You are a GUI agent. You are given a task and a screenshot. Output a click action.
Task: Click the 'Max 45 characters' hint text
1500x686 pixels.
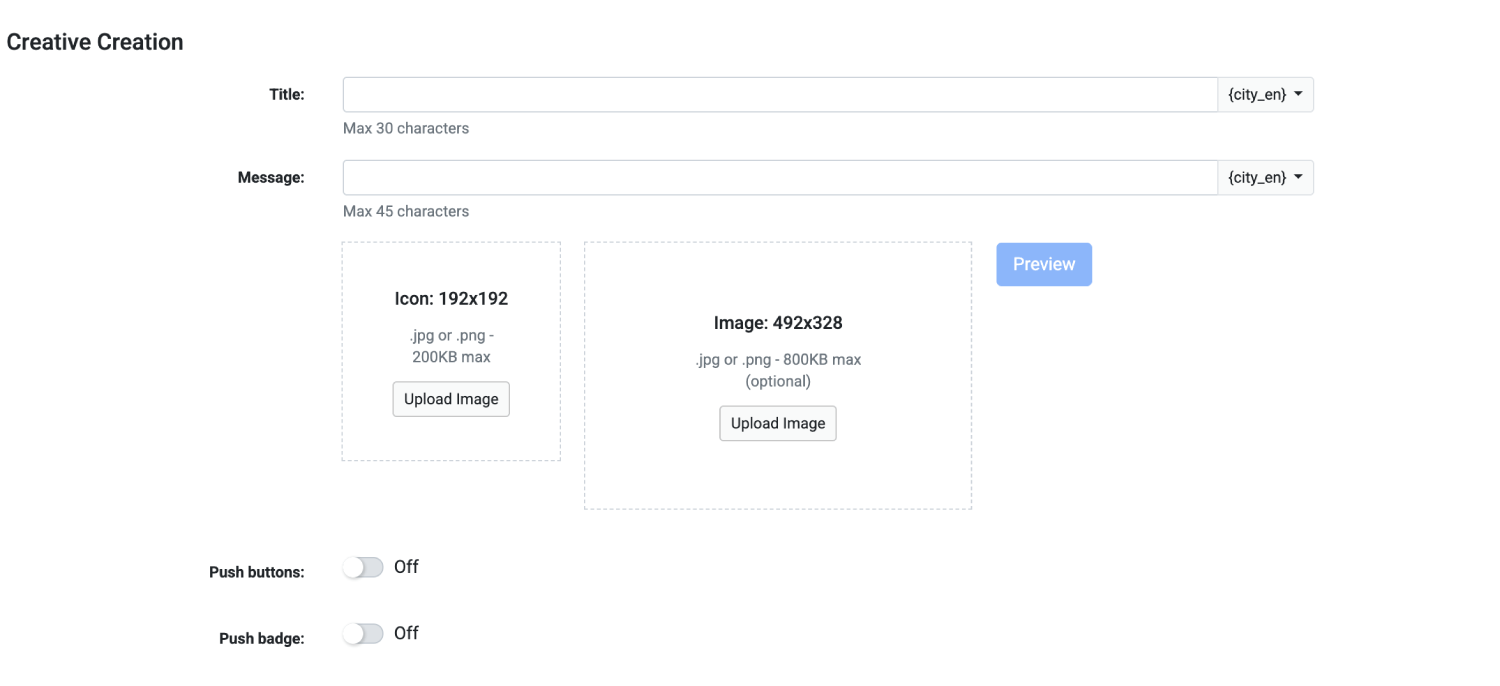point(406,211)
